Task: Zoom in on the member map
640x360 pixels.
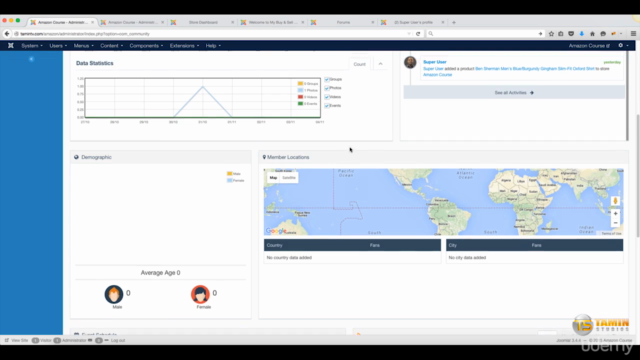Action: pos(616,213)
